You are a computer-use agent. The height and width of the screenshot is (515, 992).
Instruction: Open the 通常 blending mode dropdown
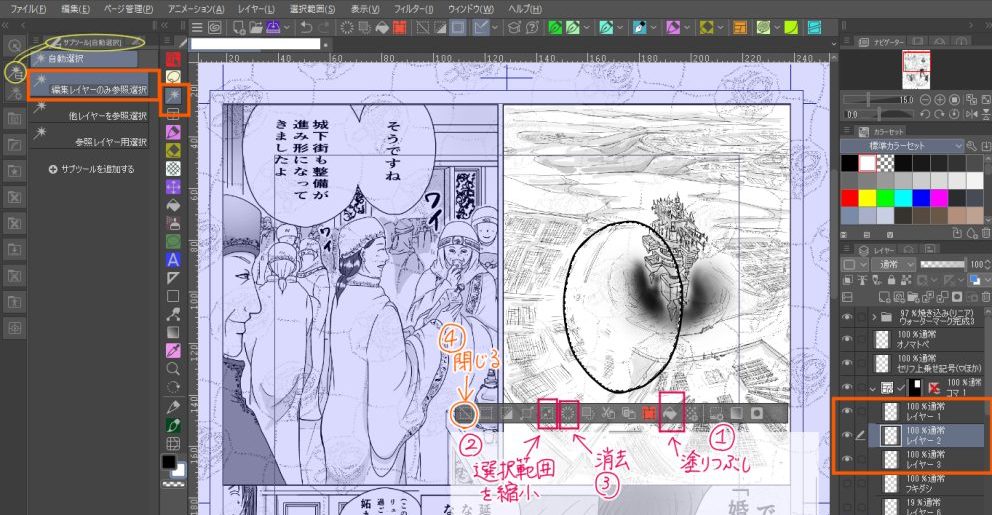click(893, 264)
